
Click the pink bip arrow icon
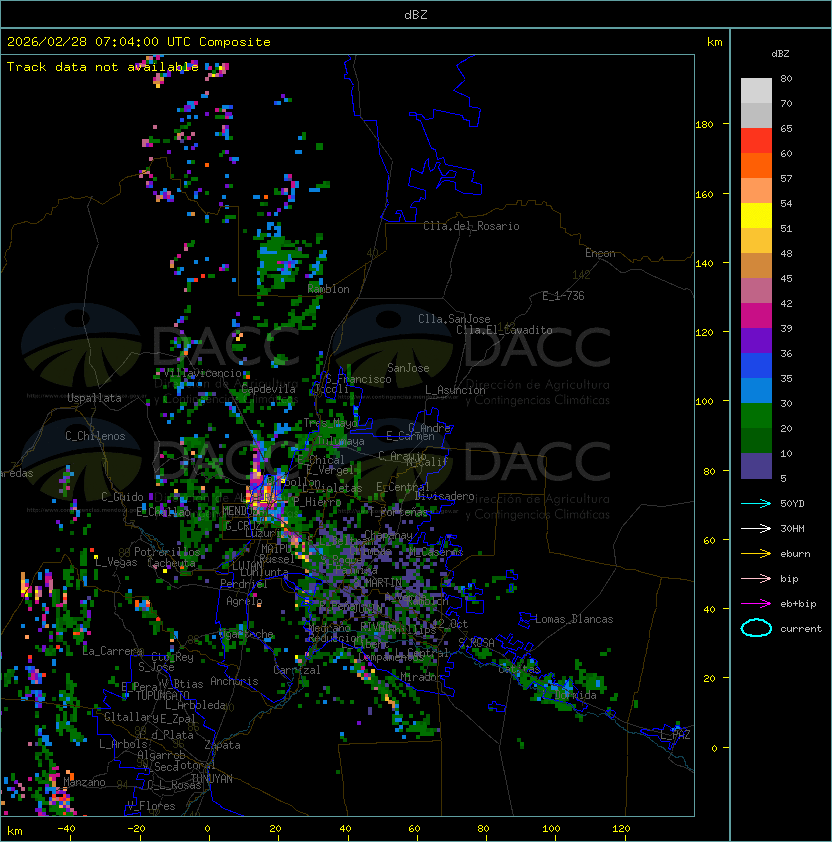point(756,578)
